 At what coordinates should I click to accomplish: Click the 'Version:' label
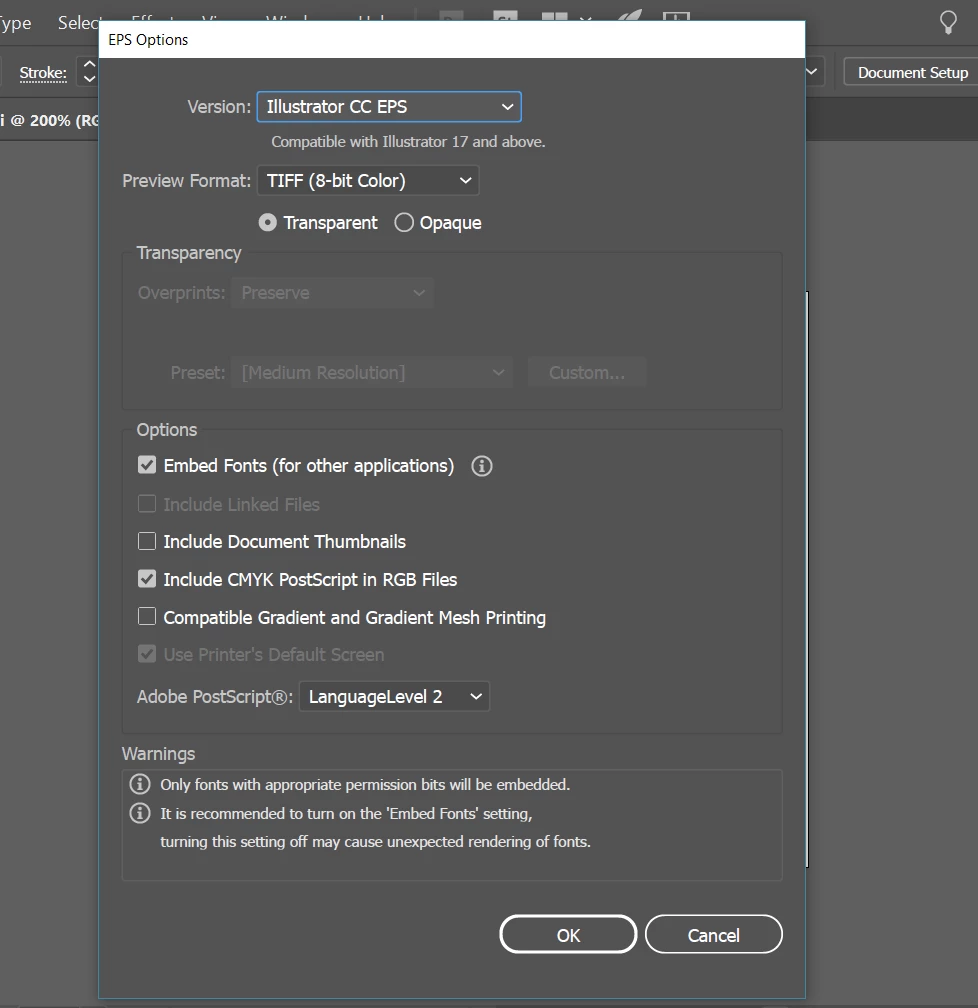point(219,107)
